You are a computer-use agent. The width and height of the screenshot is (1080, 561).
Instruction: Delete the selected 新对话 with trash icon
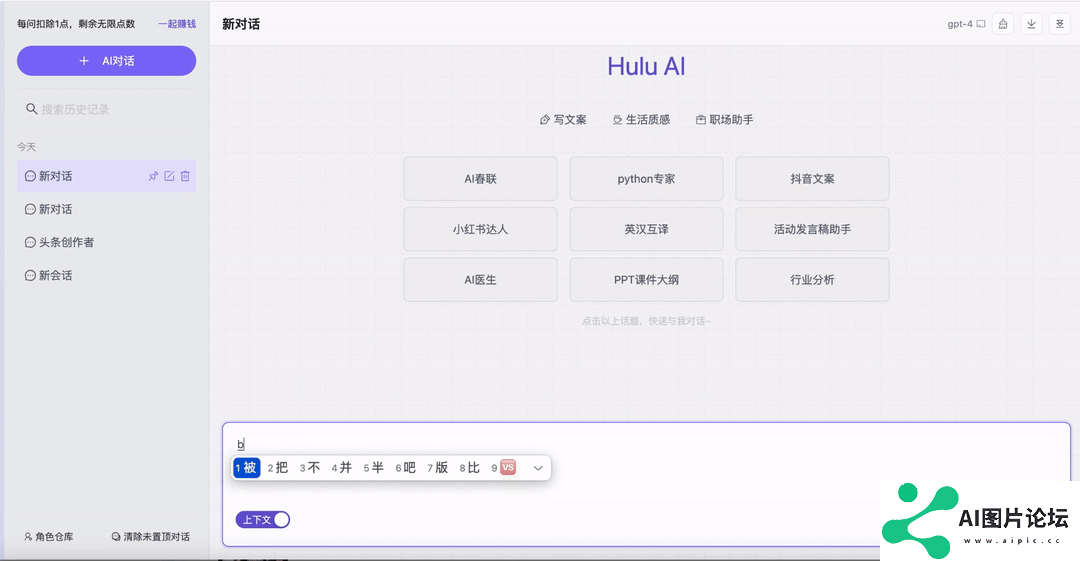(x=185, y=176)
